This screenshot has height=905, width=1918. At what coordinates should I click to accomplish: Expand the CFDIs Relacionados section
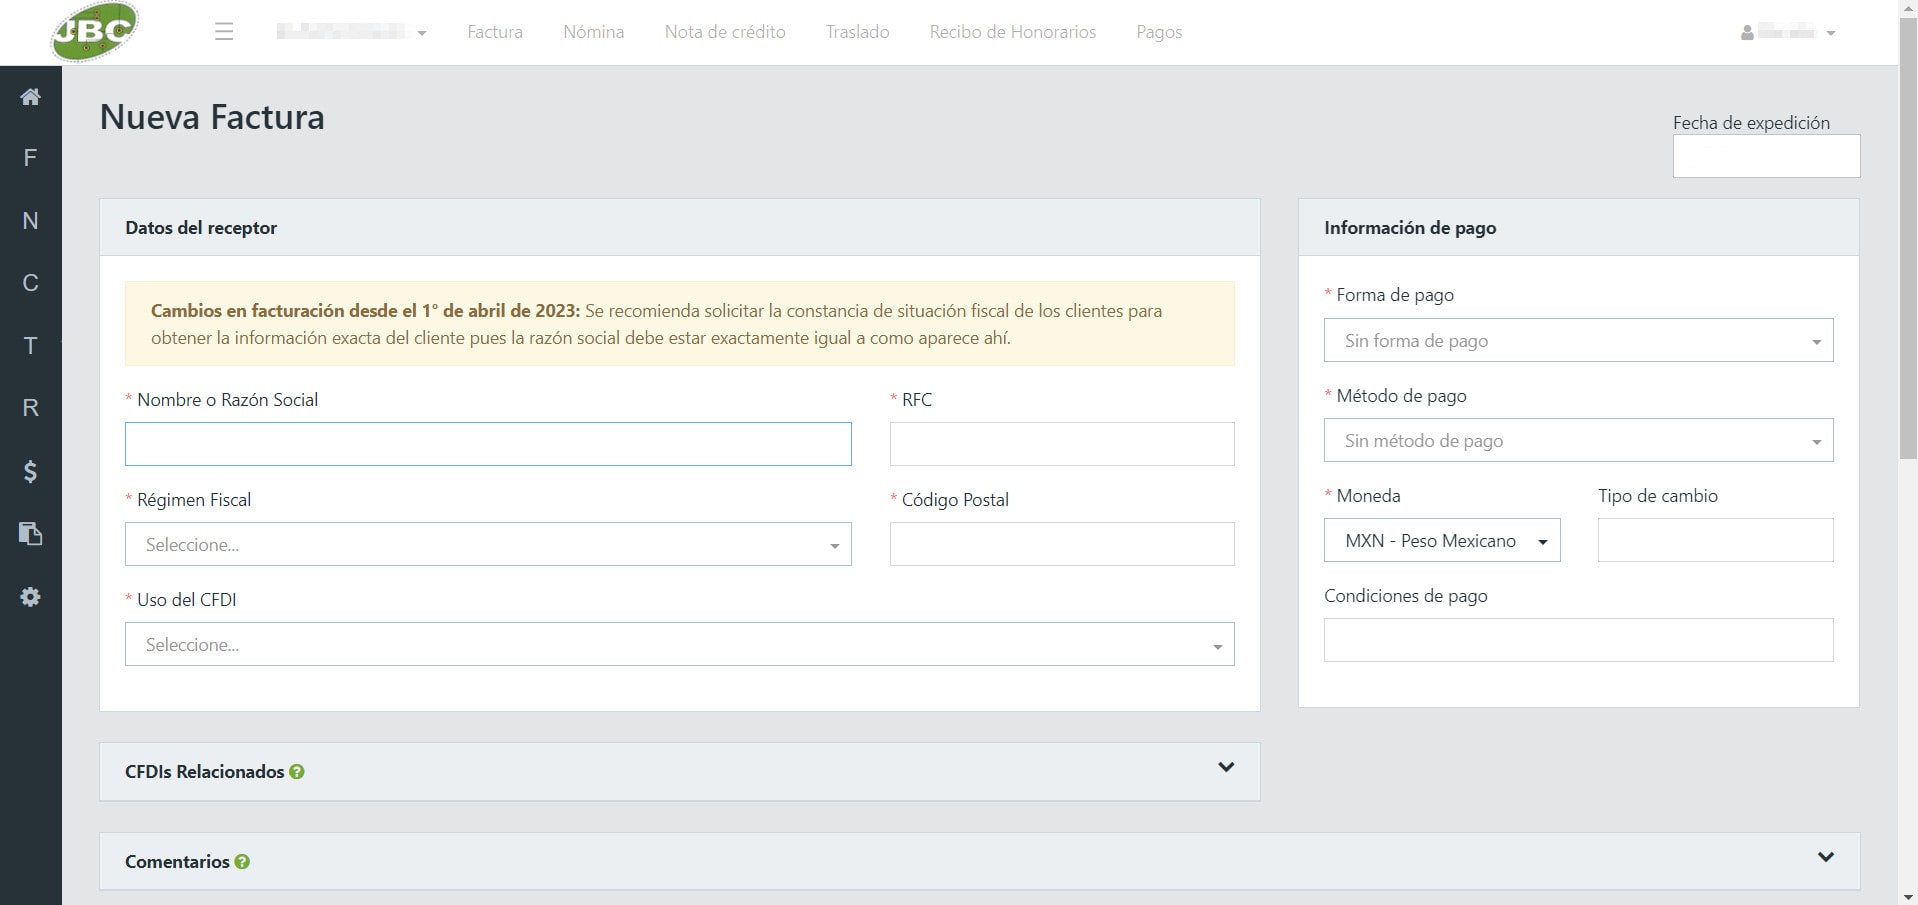pyautogui.click(x=1226, y=768)
